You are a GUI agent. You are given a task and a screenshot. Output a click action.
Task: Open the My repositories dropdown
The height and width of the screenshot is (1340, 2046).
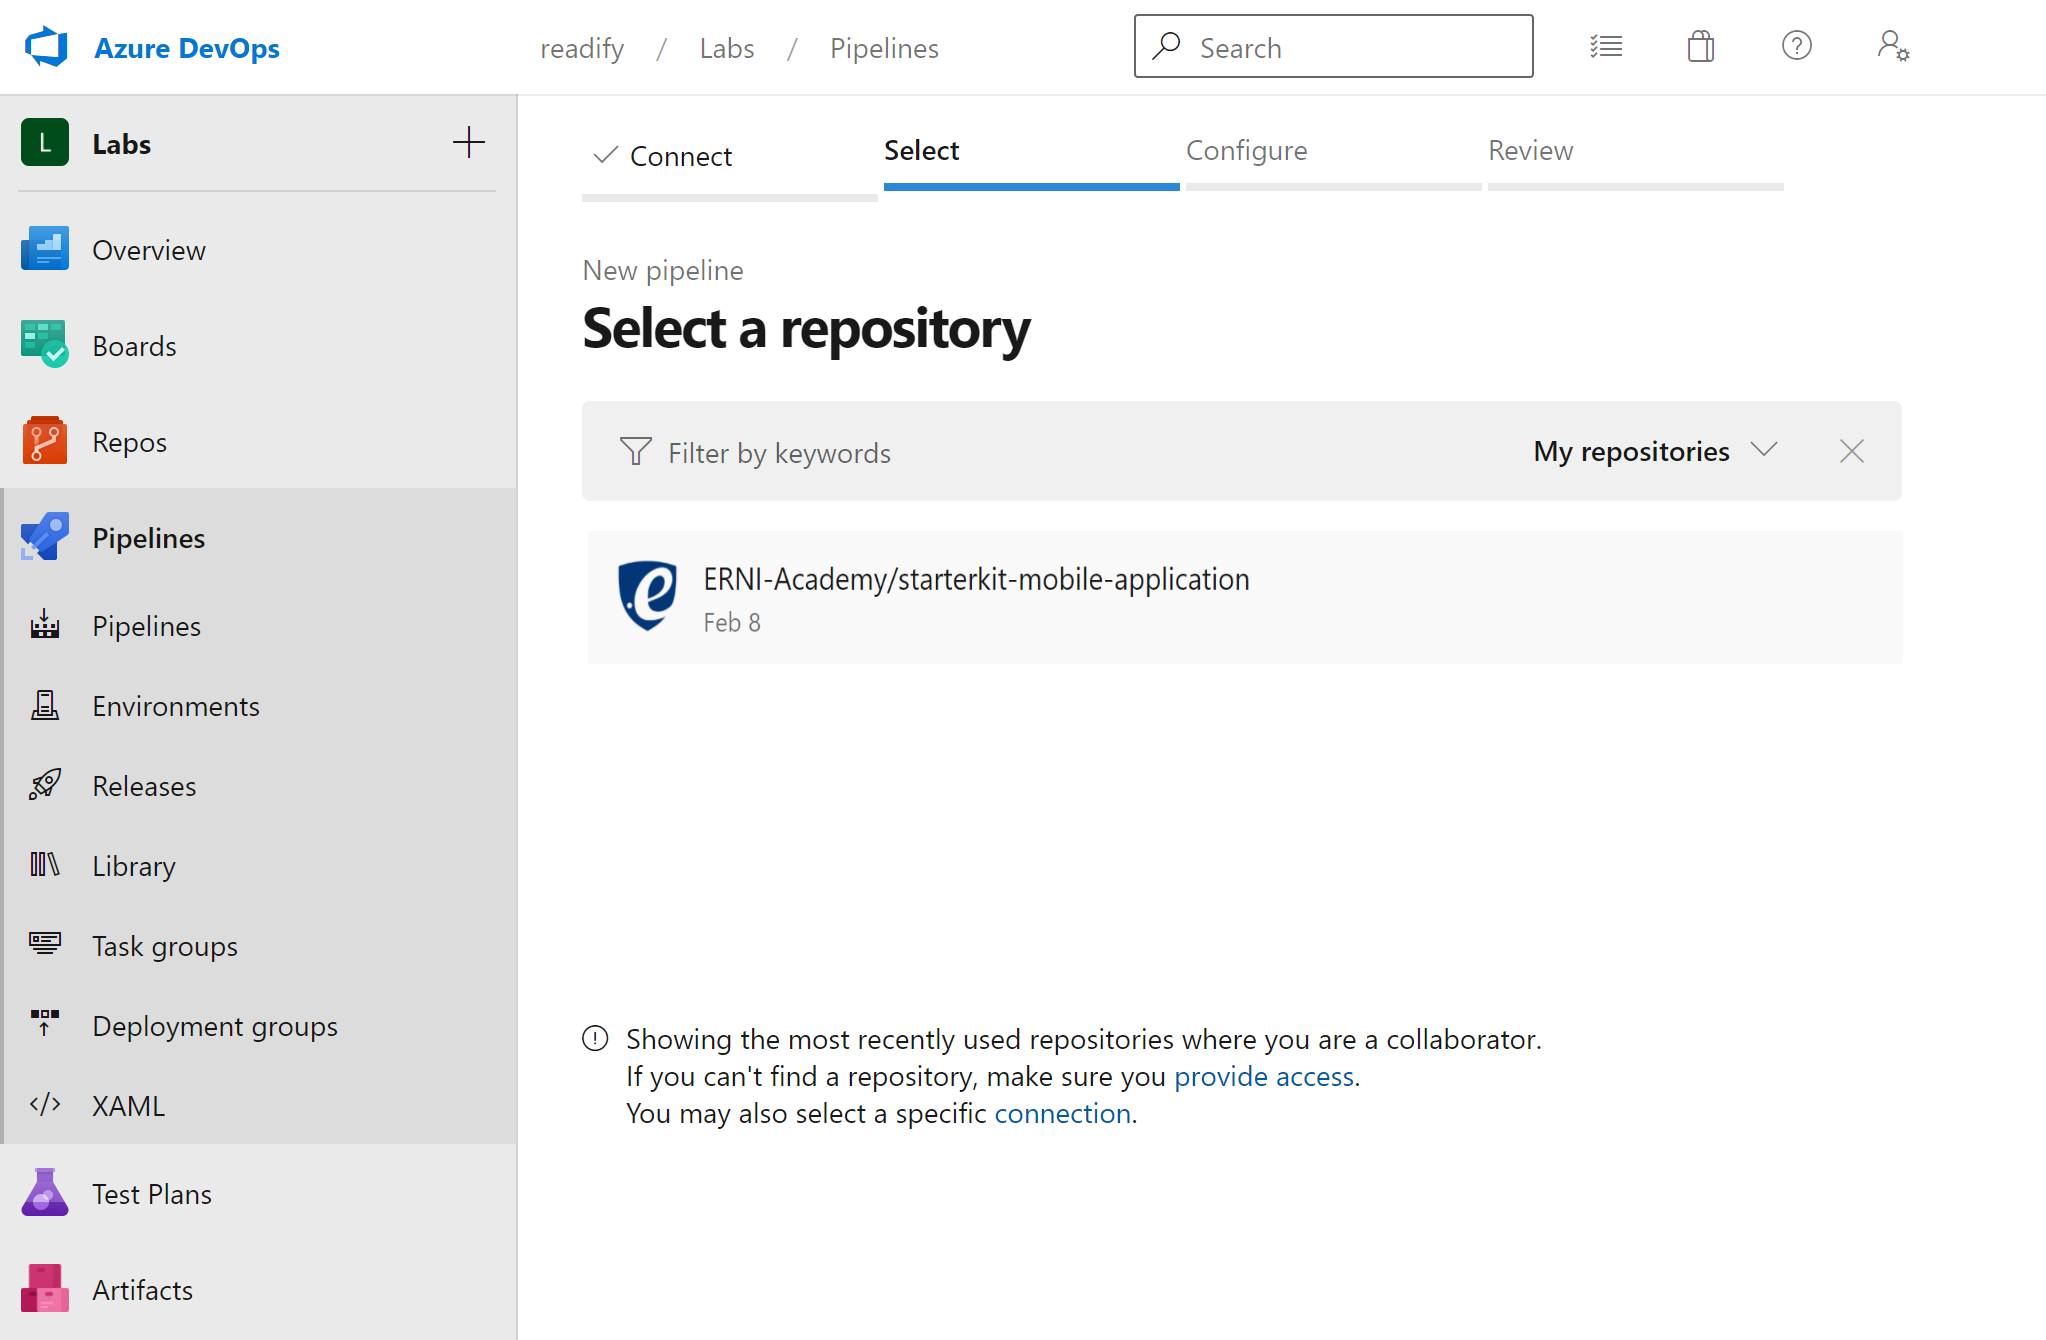1655,451
